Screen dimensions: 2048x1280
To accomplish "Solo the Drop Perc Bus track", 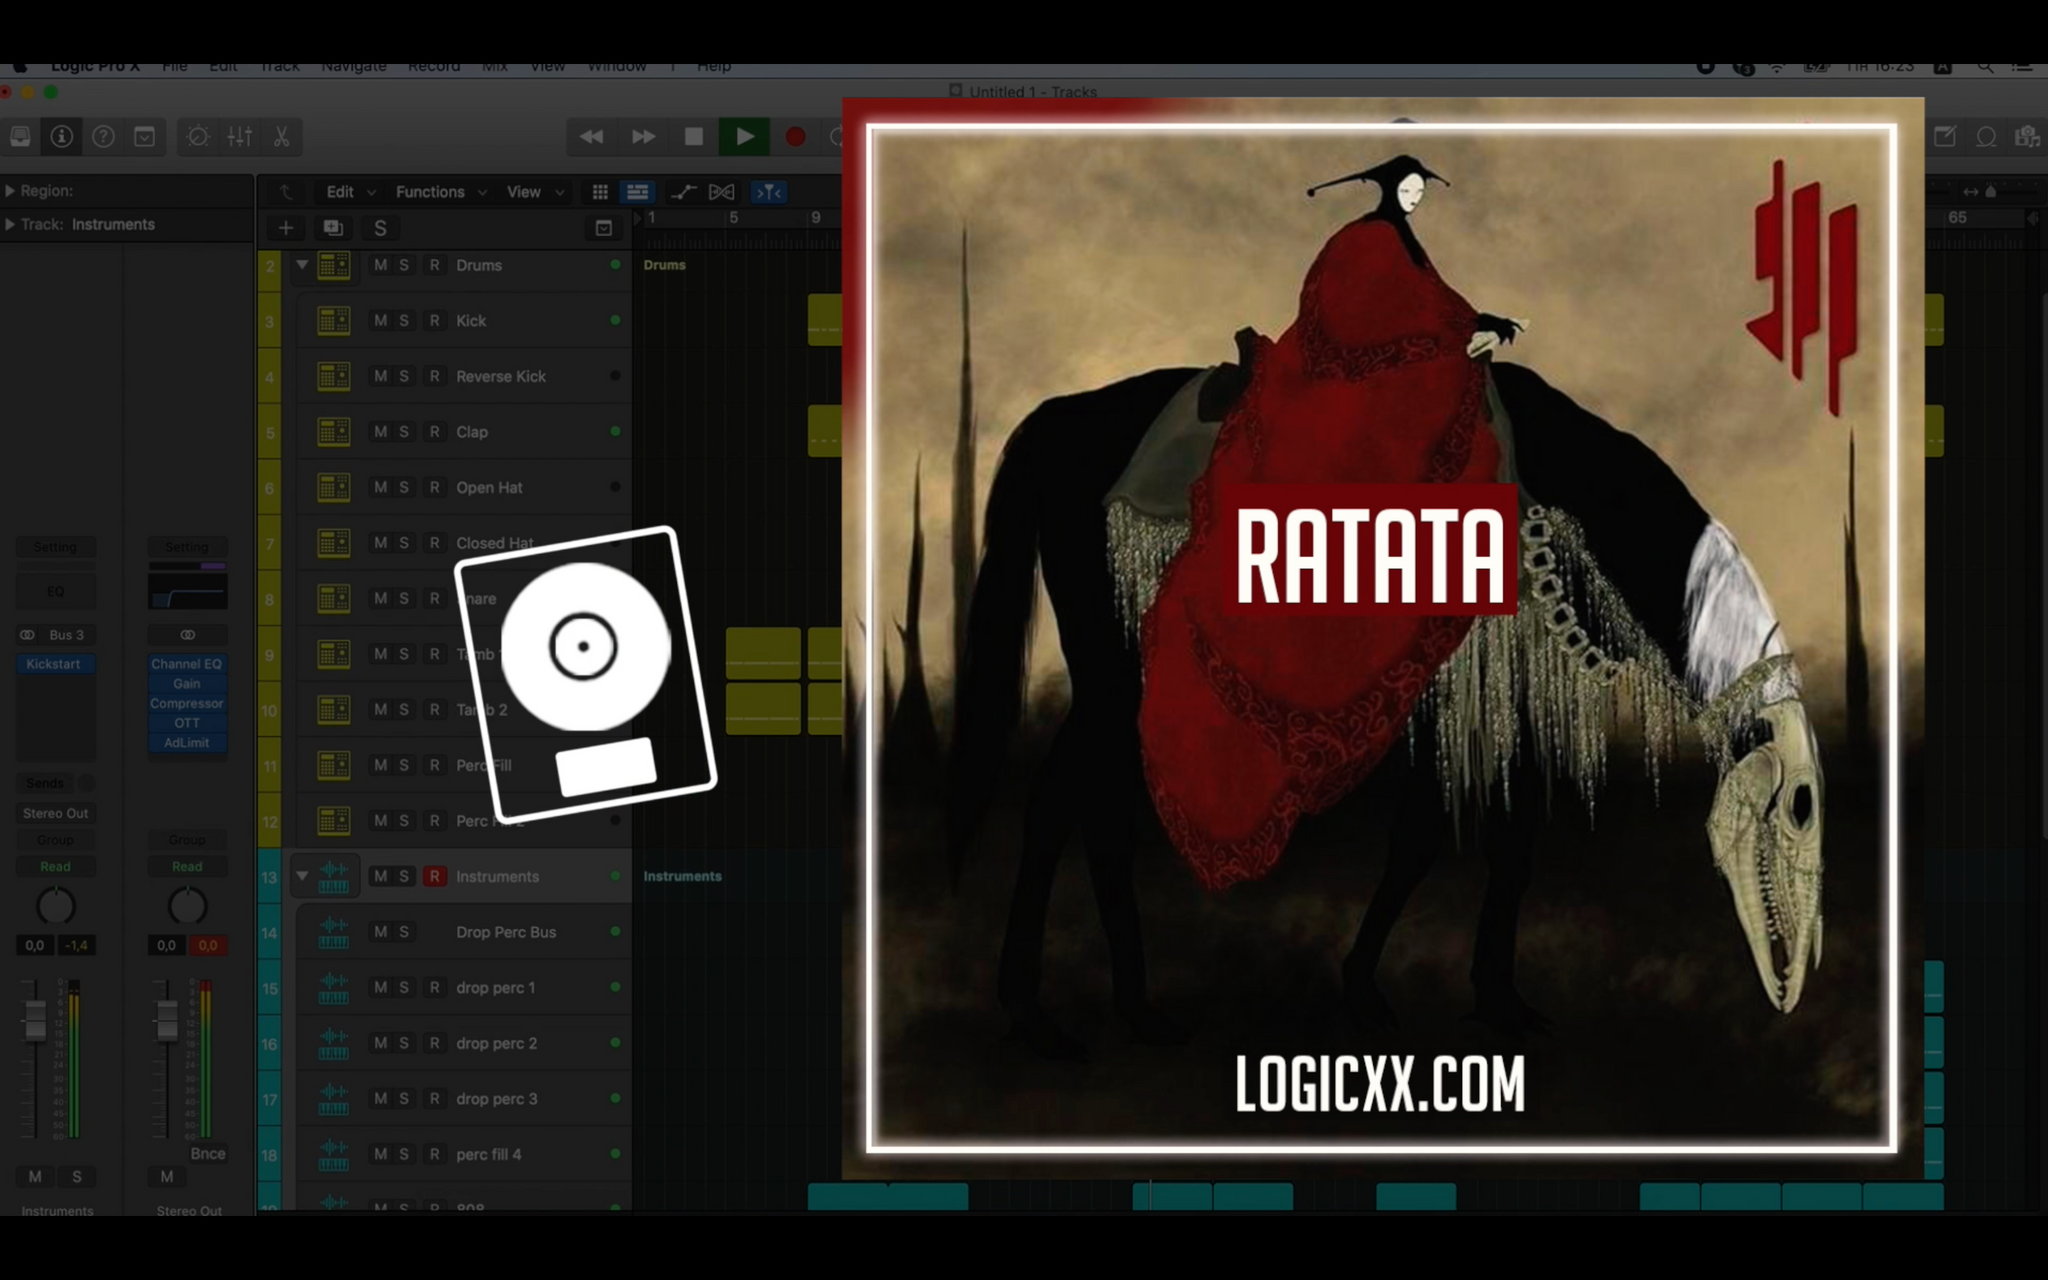I will (404, 932).
